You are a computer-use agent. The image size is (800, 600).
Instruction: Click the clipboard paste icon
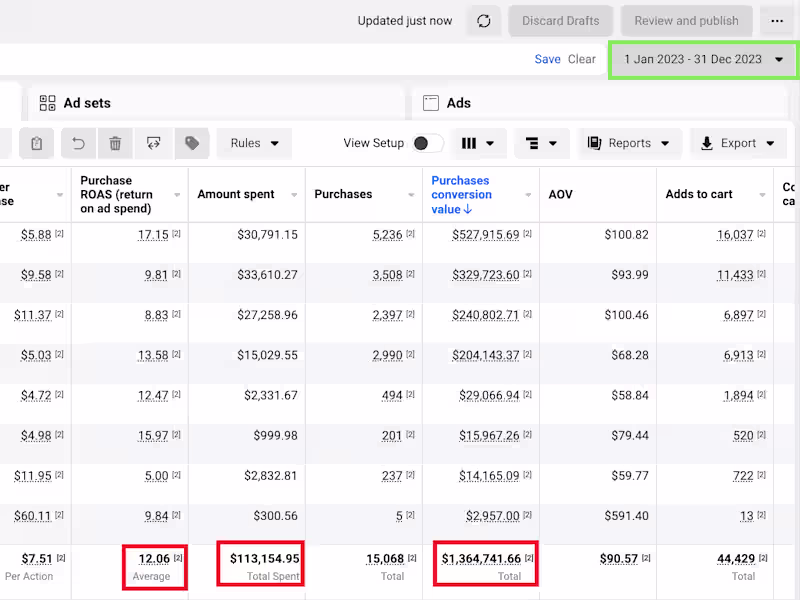click(x=36, y=143)
